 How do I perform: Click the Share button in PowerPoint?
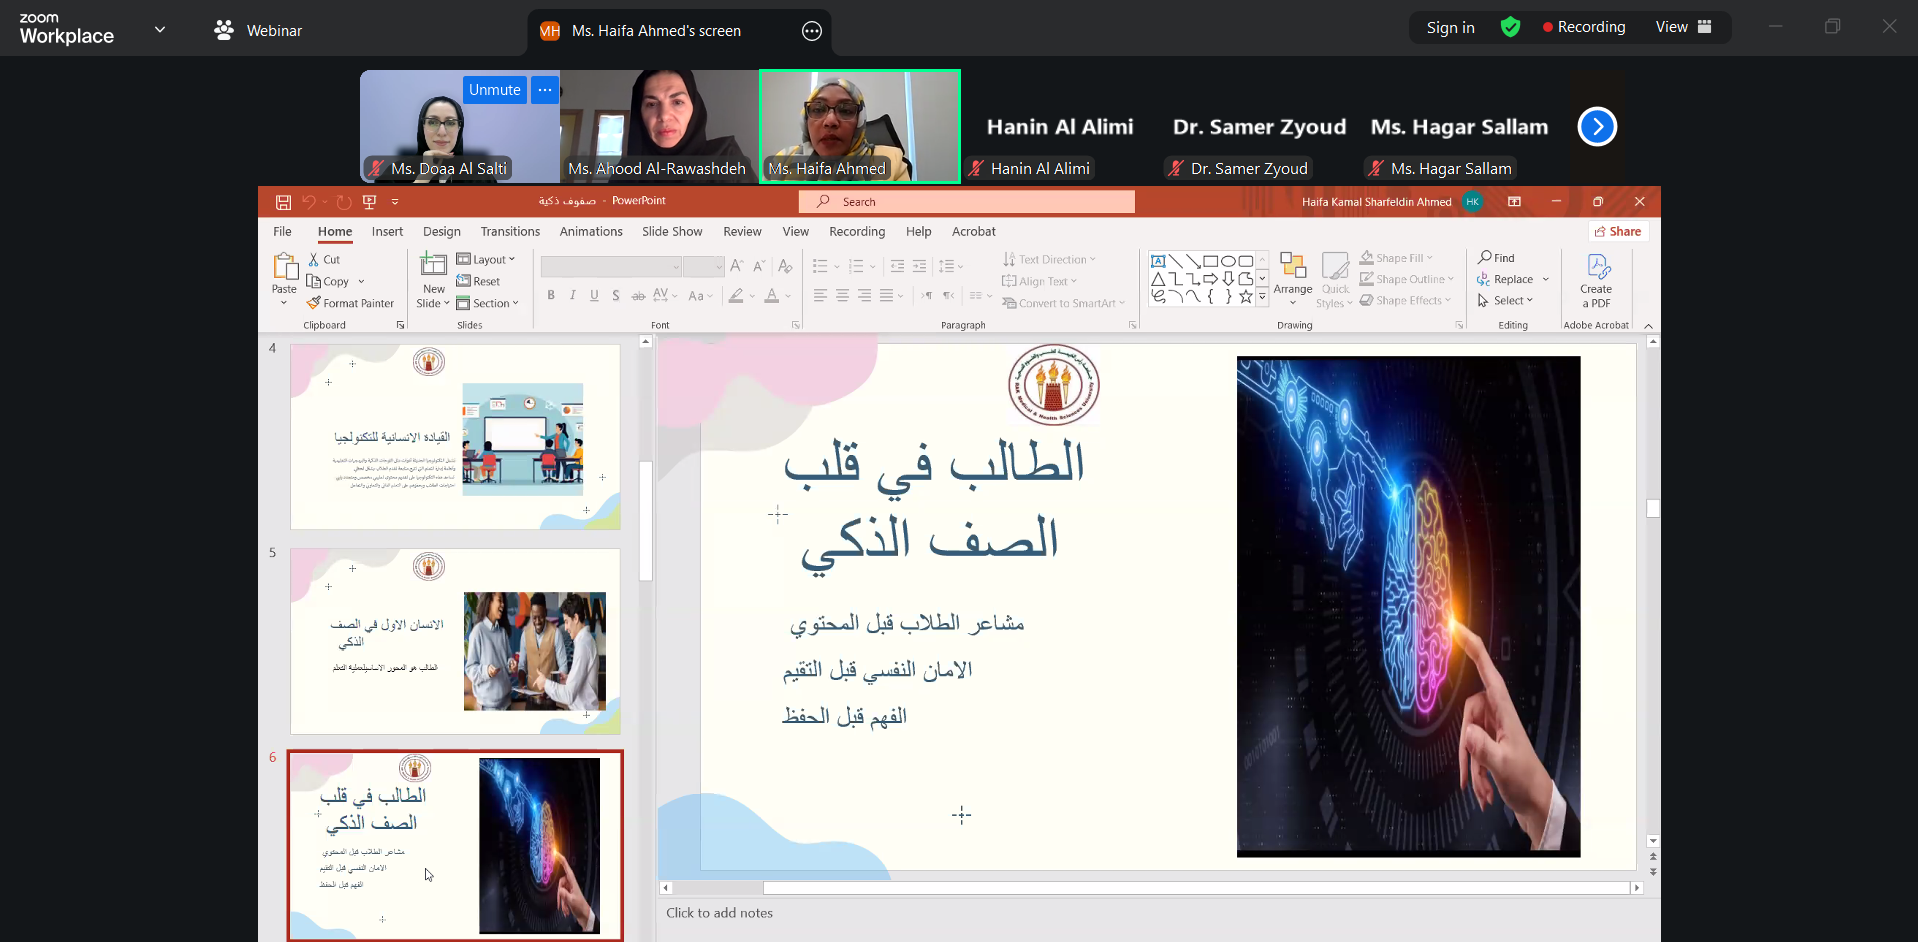tap(1618, 232)
